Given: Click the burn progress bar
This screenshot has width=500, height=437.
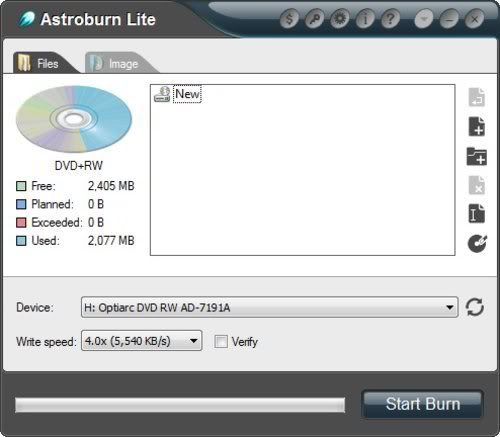Looking at the screenshot, I should coord(180,405).
